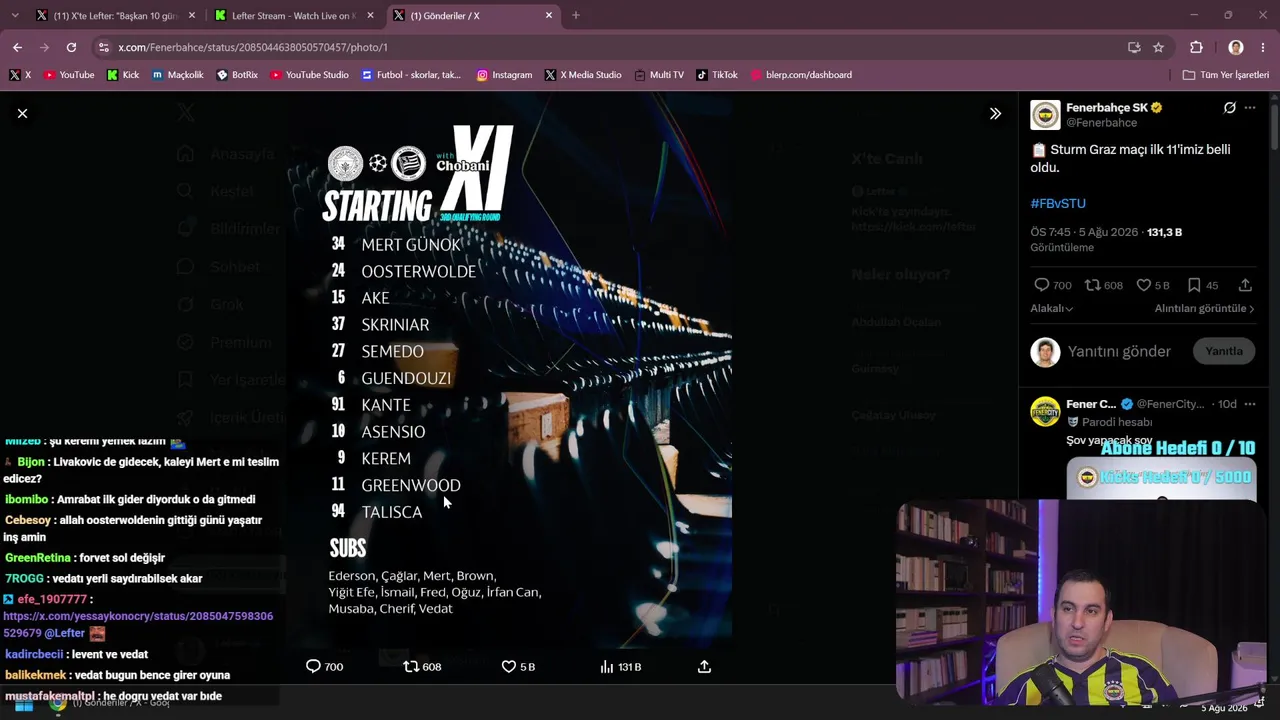
Task: Open the Chrome extensions puzzle icon
Action: (1196, 47)
